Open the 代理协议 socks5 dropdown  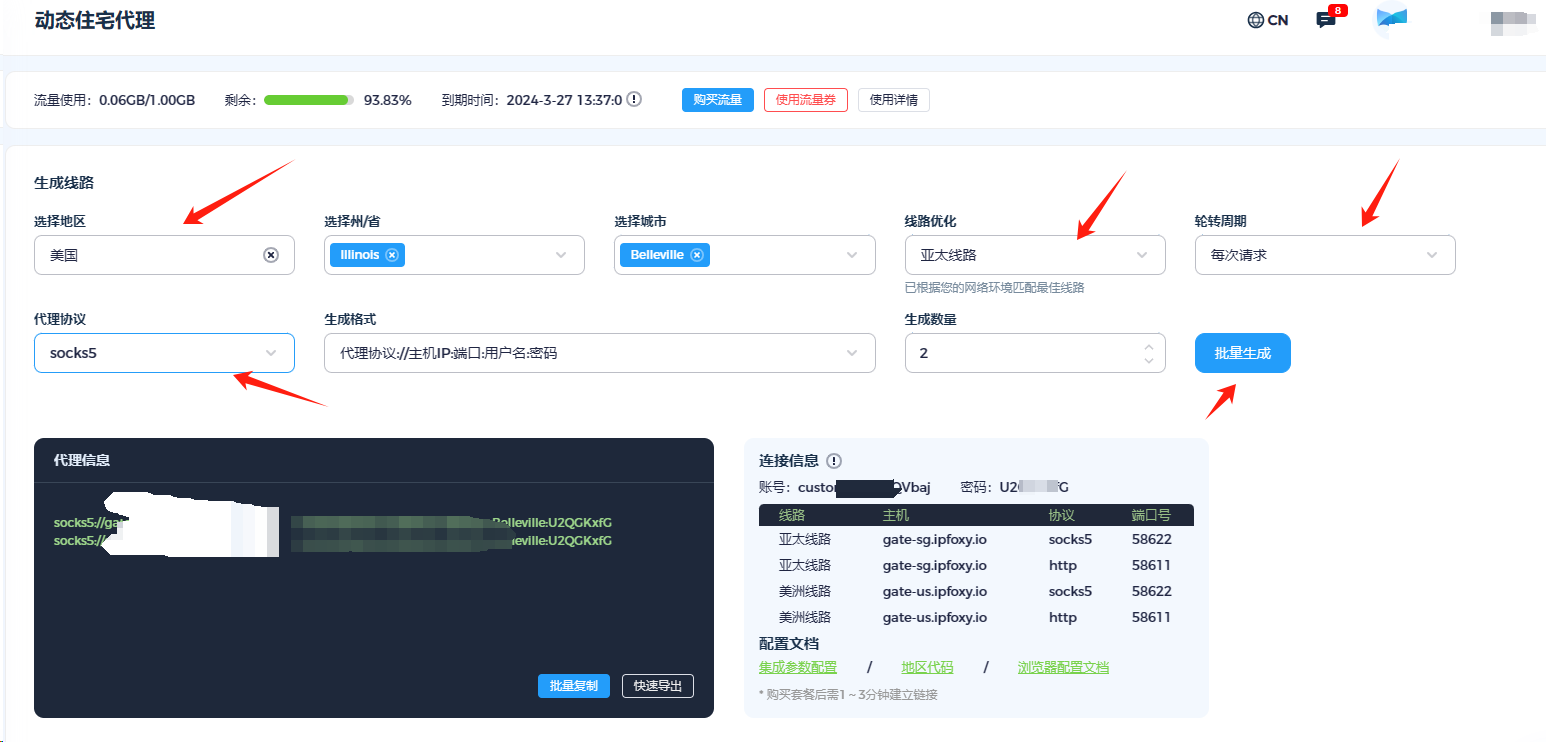point(164,353)
